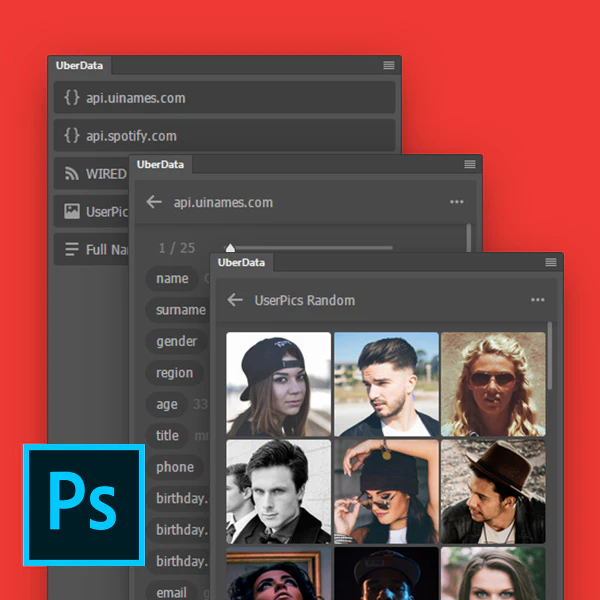The width and height of the screenshot is (600, 600).
Task: Click text lines icon beside Full Name
Action: tap(72, 249)
